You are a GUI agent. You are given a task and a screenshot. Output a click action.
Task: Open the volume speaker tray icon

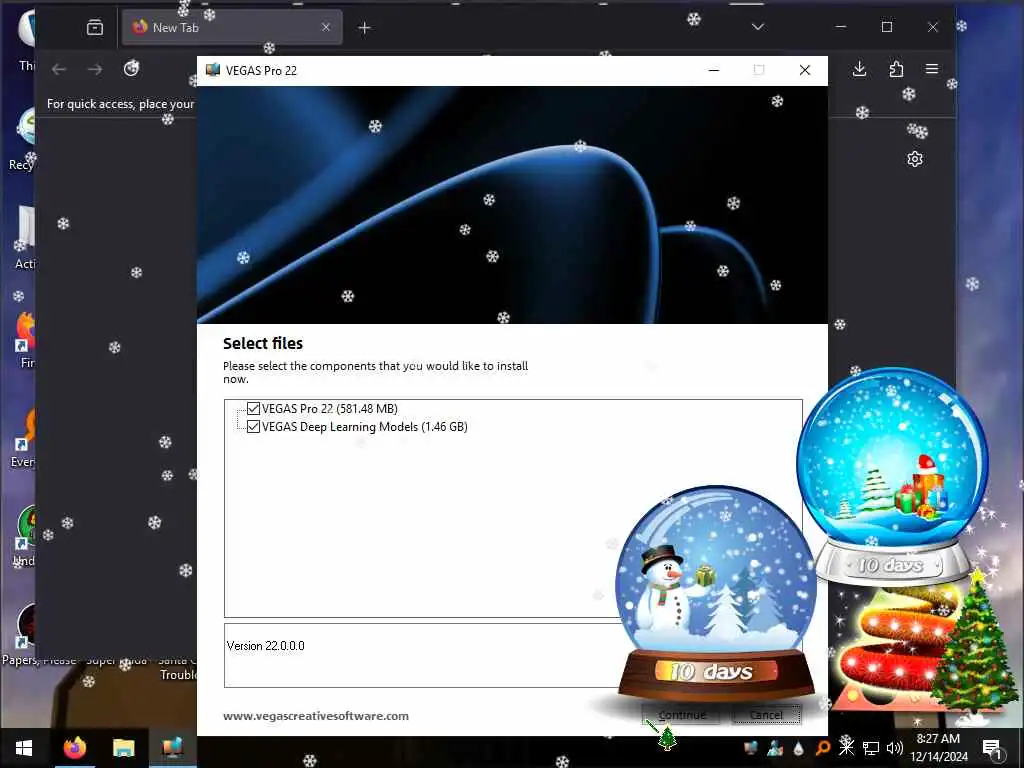(894, 748)
